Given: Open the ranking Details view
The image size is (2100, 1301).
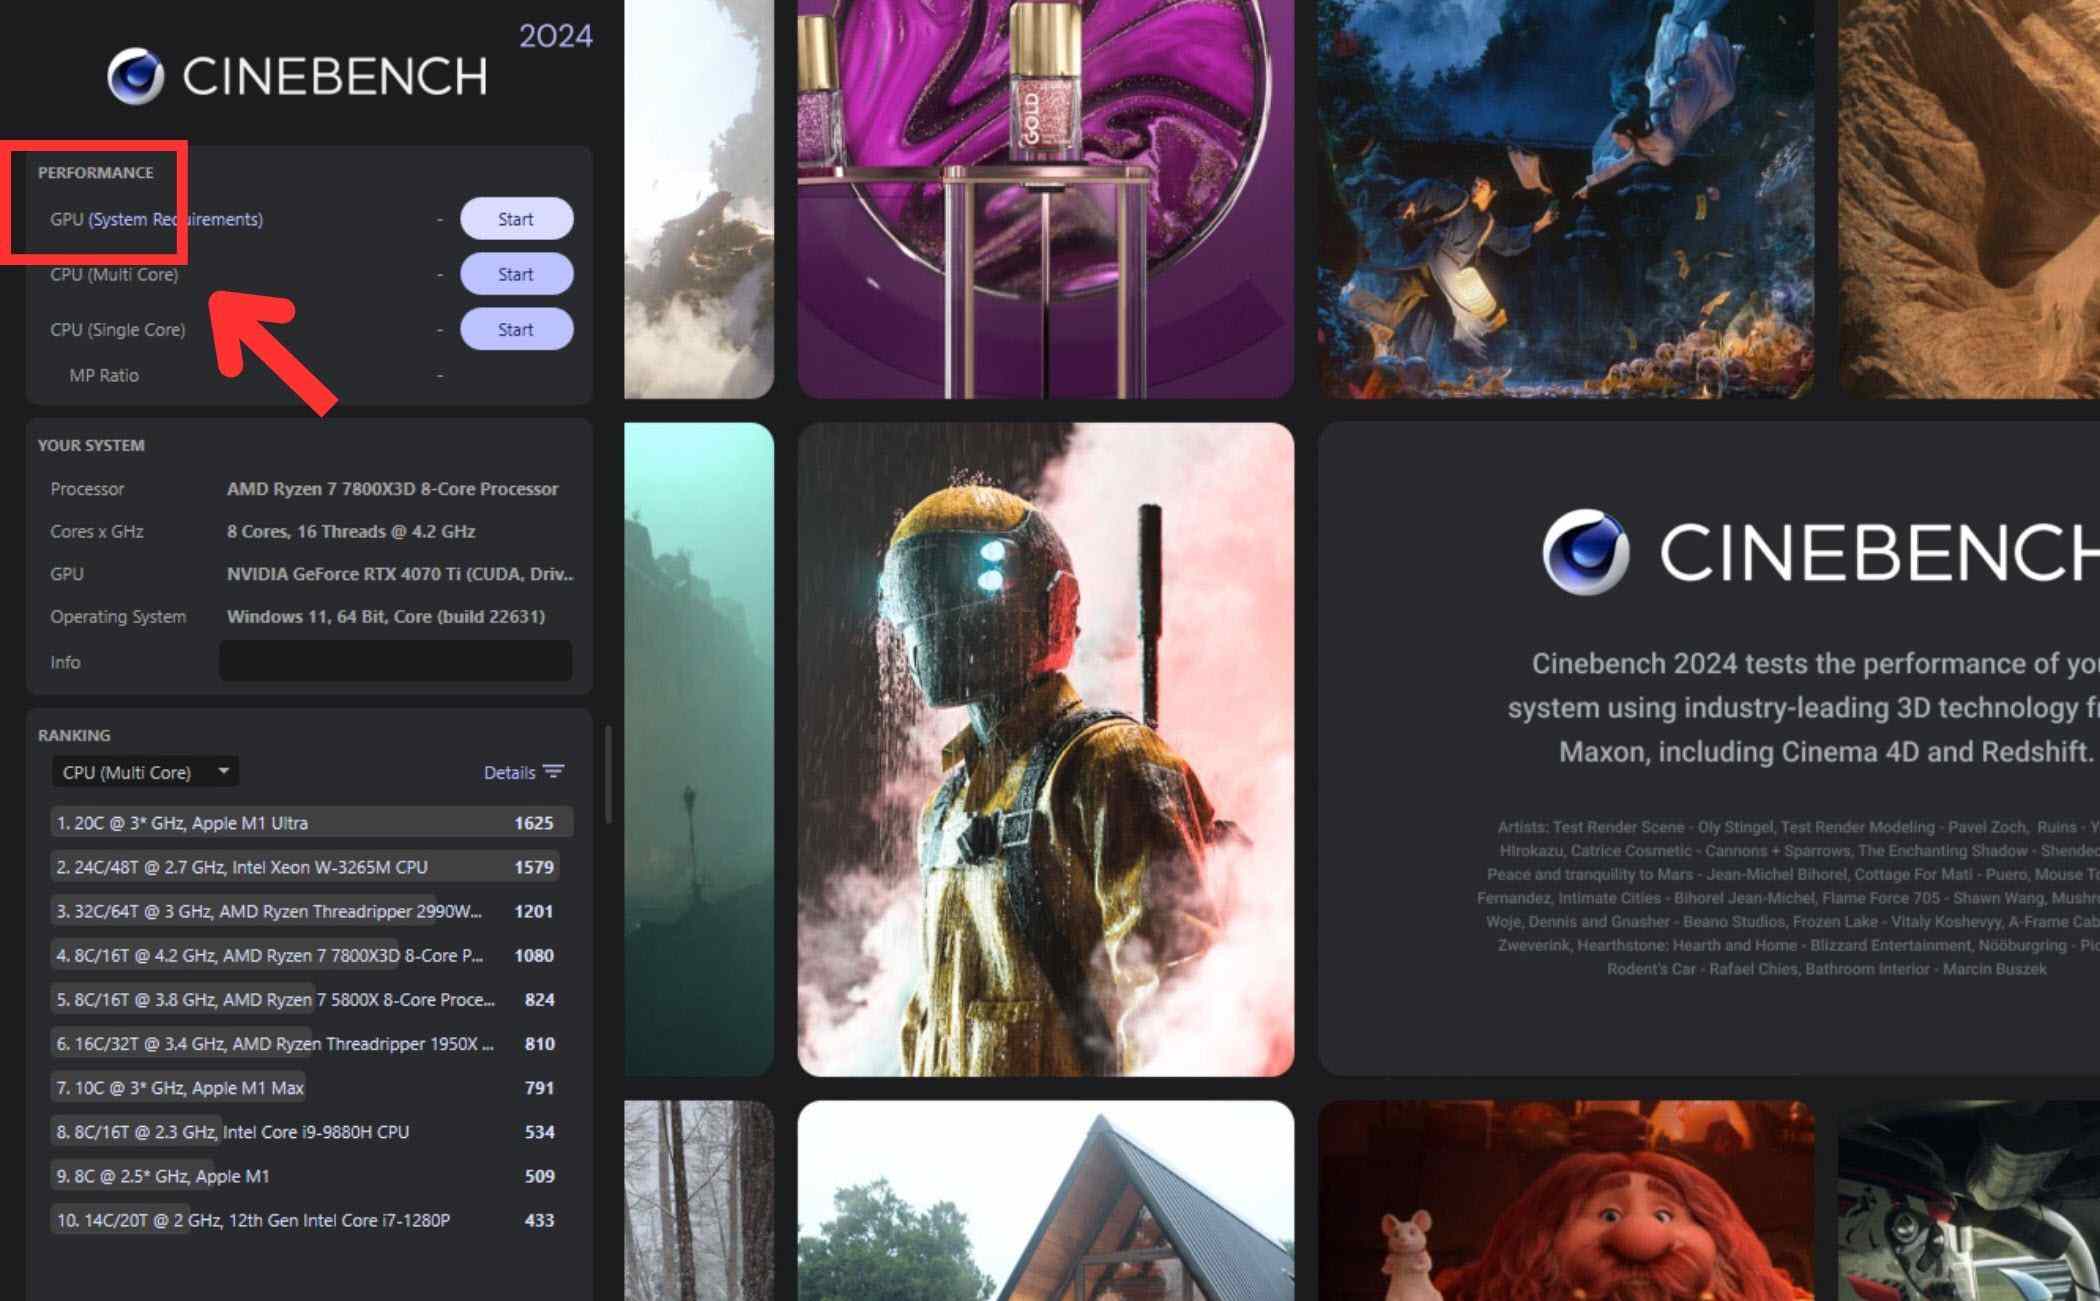Looking at the screenshot, I should point(508,772).
